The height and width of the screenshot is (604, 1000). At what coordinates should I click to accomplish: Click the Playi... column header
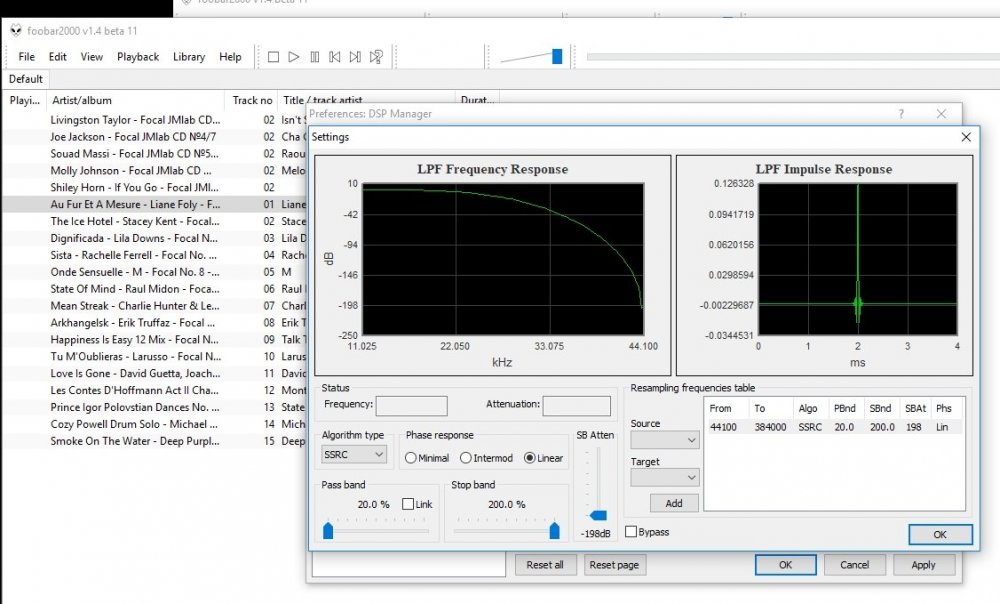click(24, 100)
